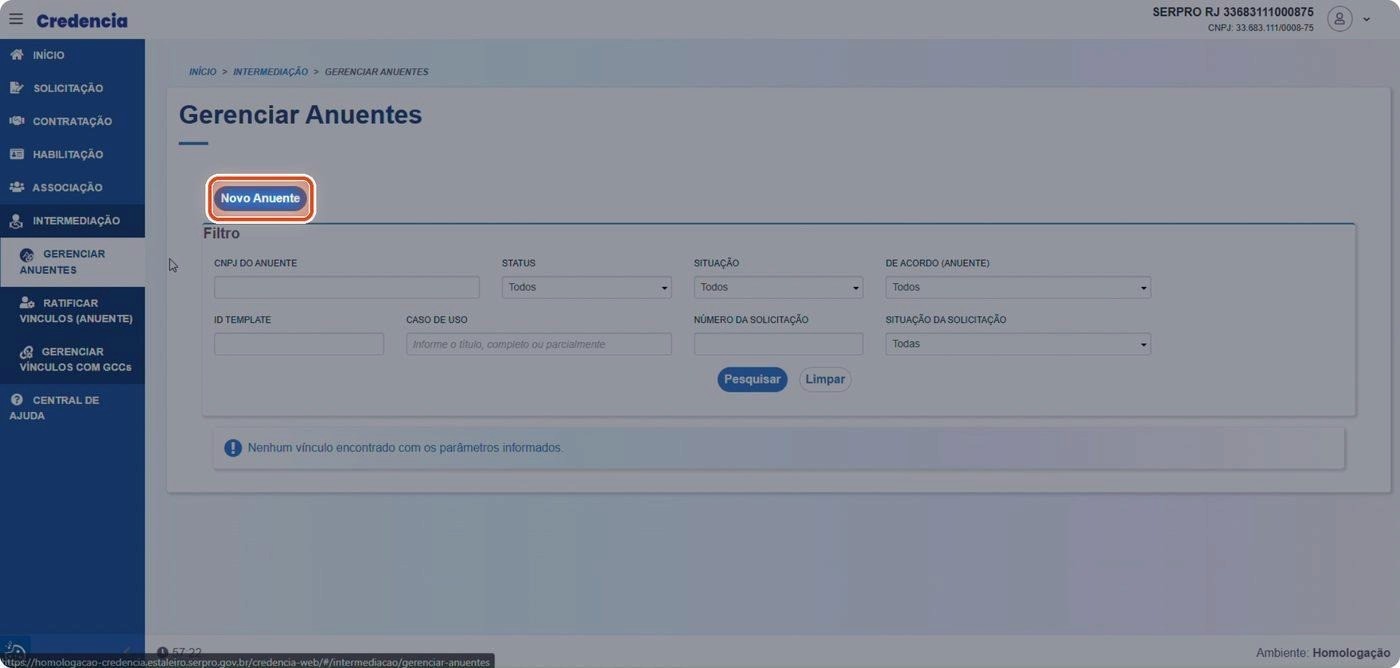Select Gerenciar Anuentes submenu entry
Image resolution: width=1400 pixels, height=668 pixels.
point(72,262)
